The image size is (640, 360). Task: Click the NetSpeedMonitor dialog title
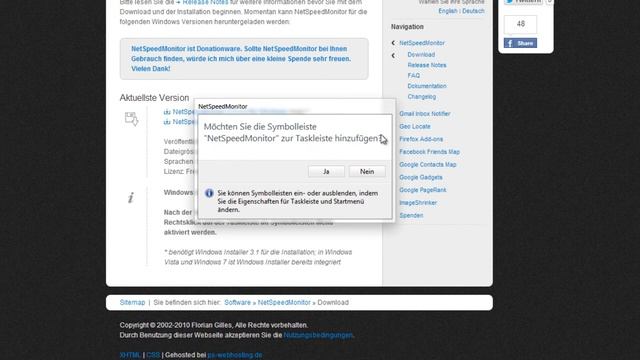[x=222, y=107]
